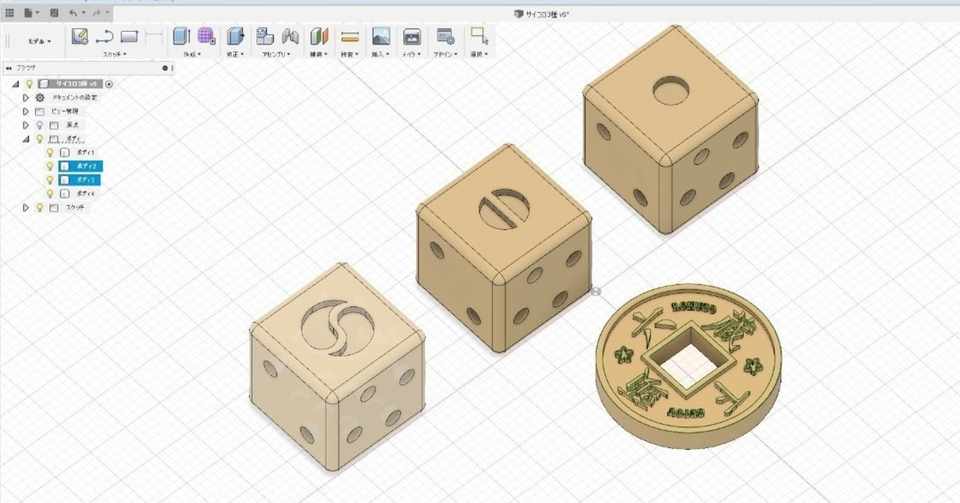This screenshot has width=960, height=503.
Task: Expand the ビュー管理 node
Action: [26, 111]
